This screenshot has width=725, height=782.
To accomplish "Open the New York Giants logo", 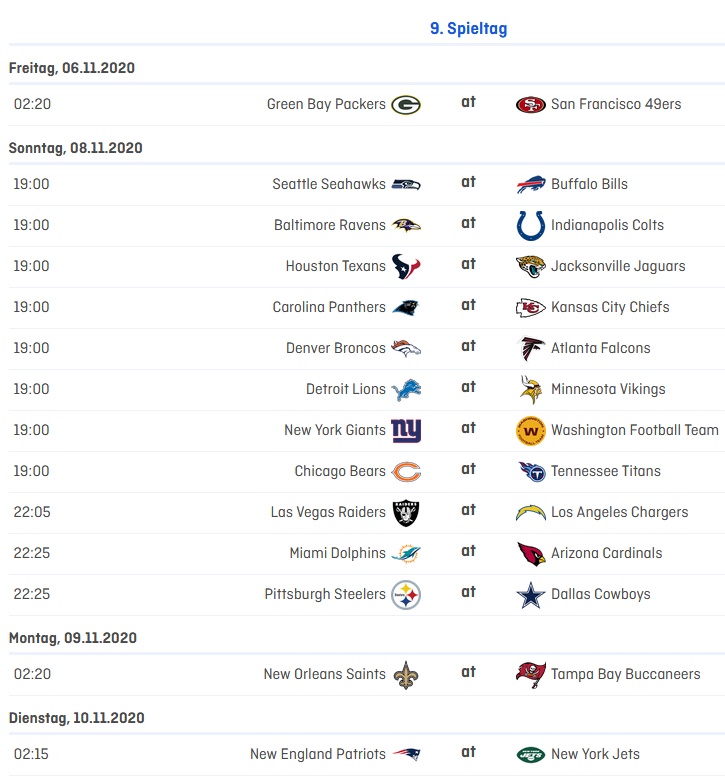I will 406,430.
